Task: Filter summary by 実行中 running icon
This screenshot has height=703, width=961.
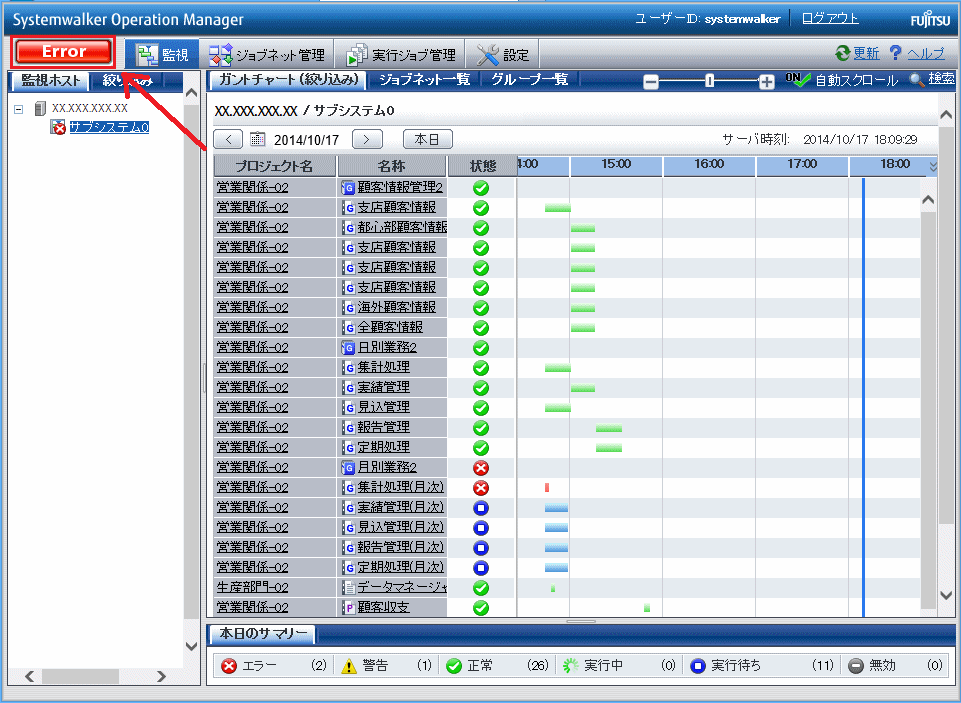Action: pos(571,666)
